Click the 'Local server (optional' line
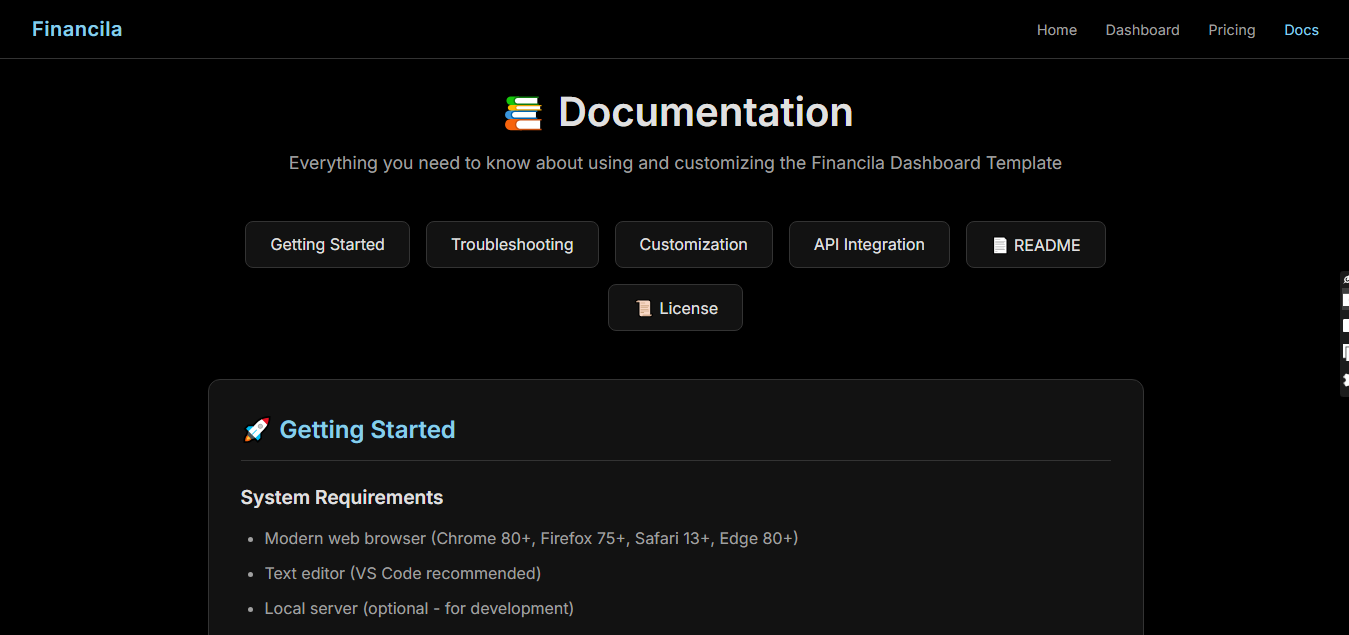The width and height of the screenshot is (1349, 635). pos(419,608)
